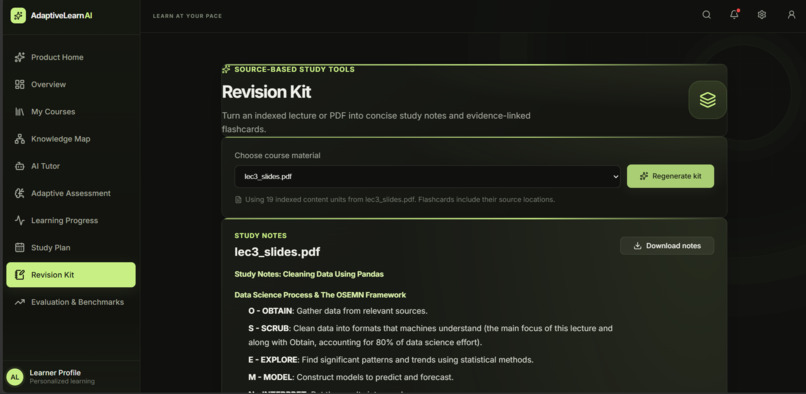806x394 pixels.
Task: Click sparkle icon next to Source-Based Study Tools
Action: click(x=226, y=69)
